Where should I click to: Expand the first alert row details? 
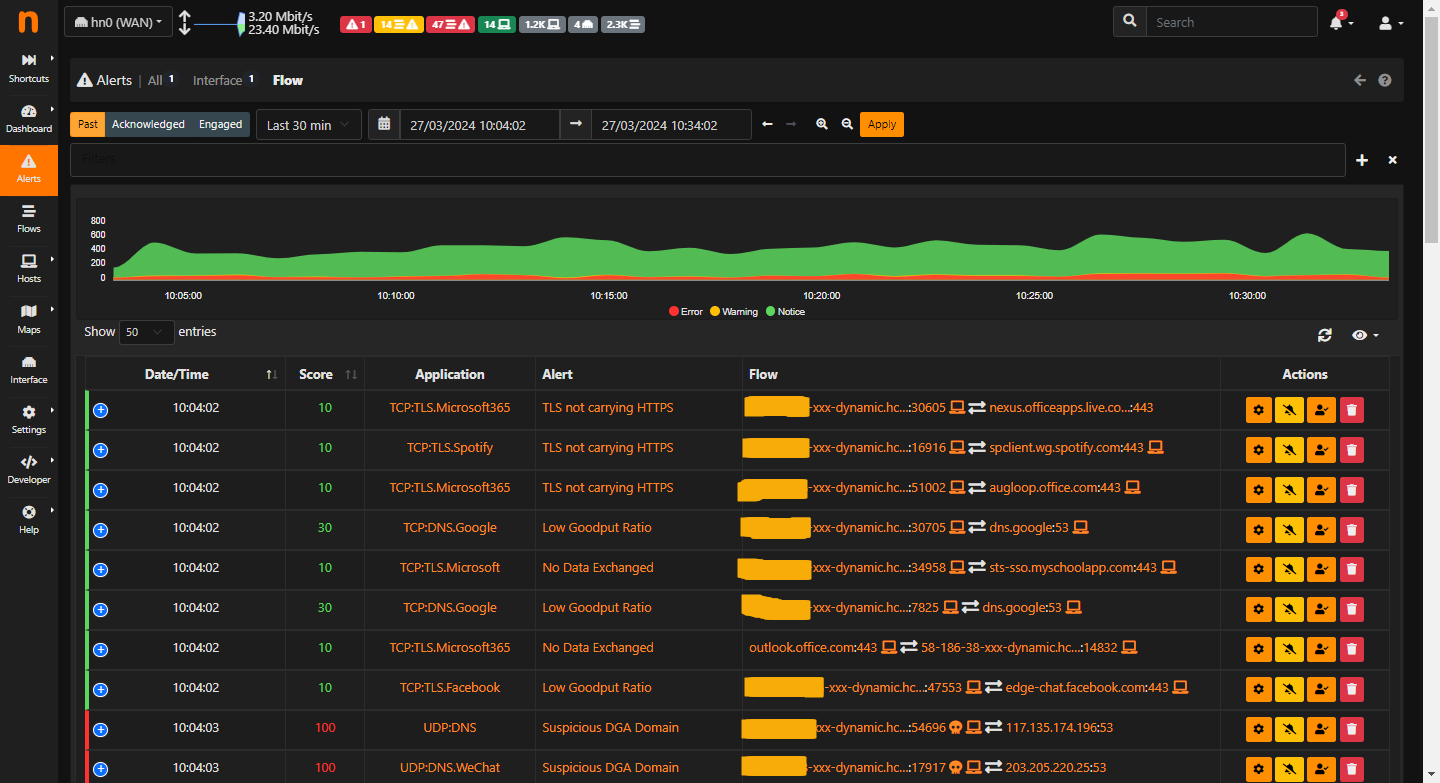click(x=100, y=410)
